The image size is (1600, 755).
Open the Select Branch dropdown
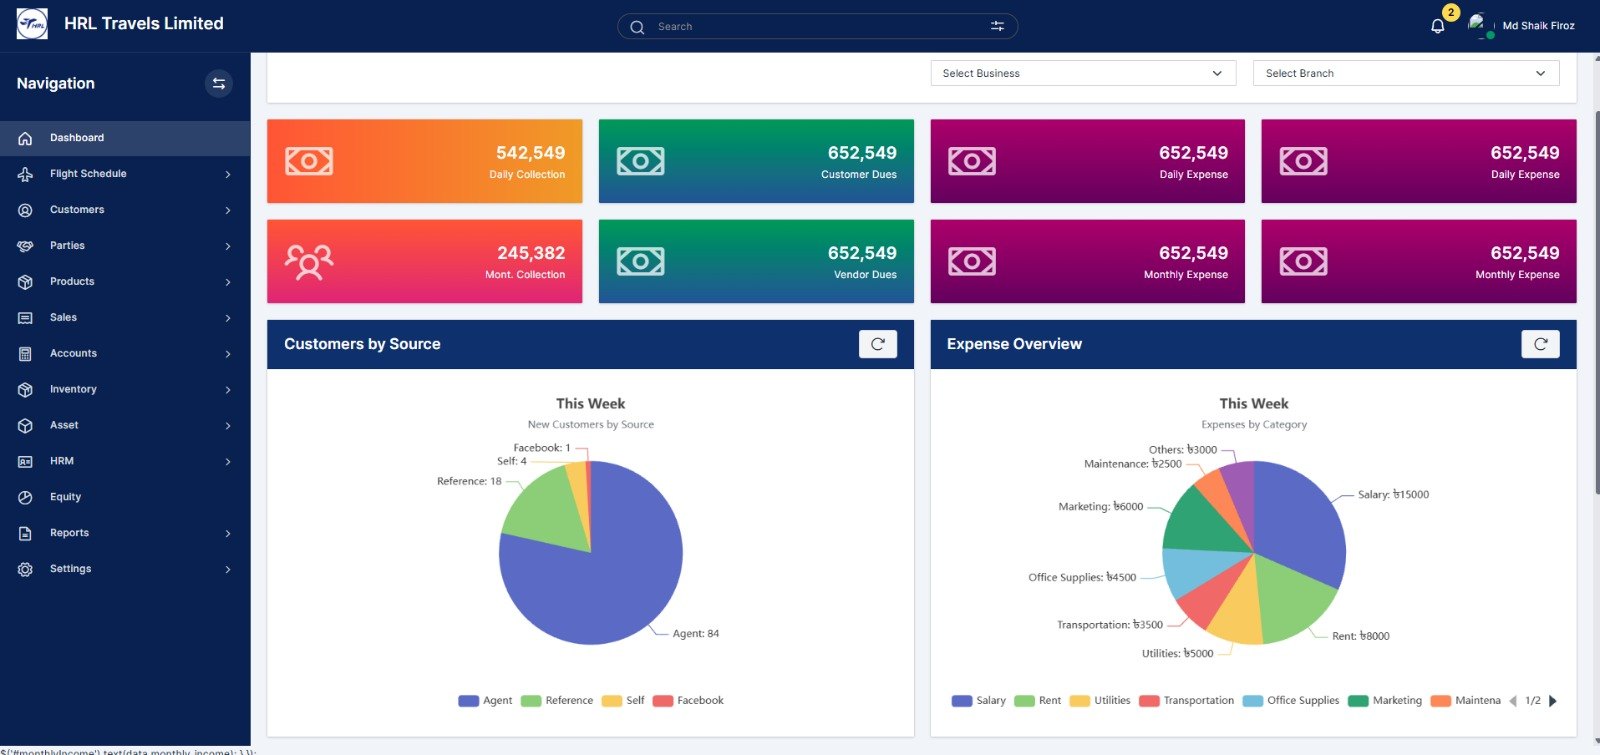(1406, 73)
